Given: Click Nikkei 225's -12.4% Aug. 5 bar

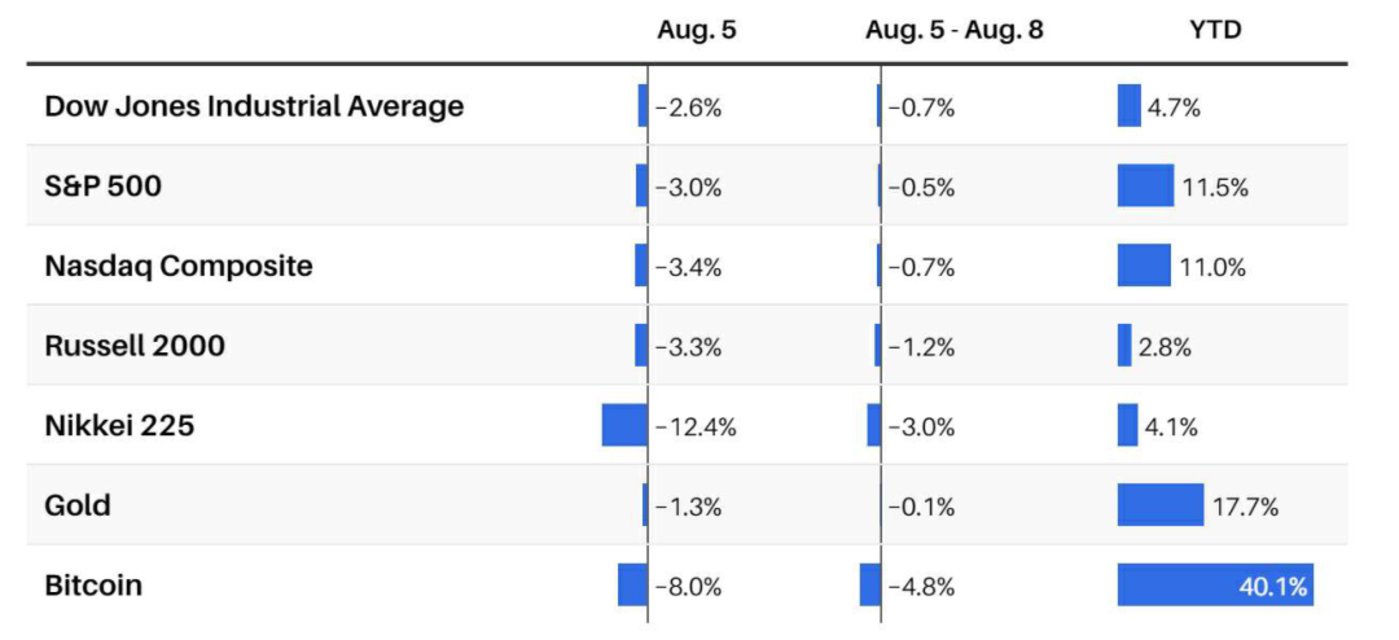Looking at the screenshot, I should (x=625, y=426).
